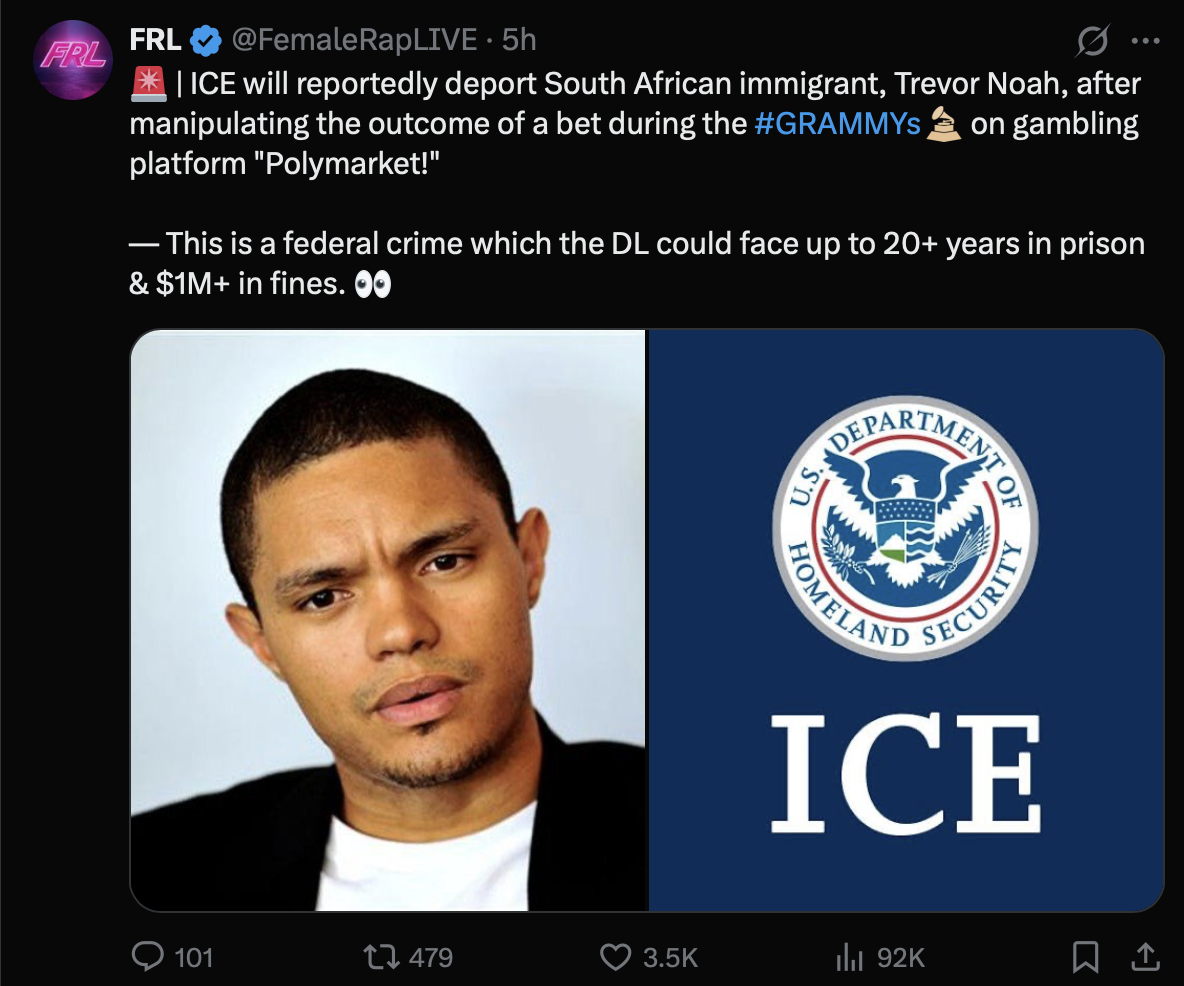Image resolution: width=1184 pixels, height=986 pixels.
Task: Click the blue verified badge
Action: (x=207, y=41)
